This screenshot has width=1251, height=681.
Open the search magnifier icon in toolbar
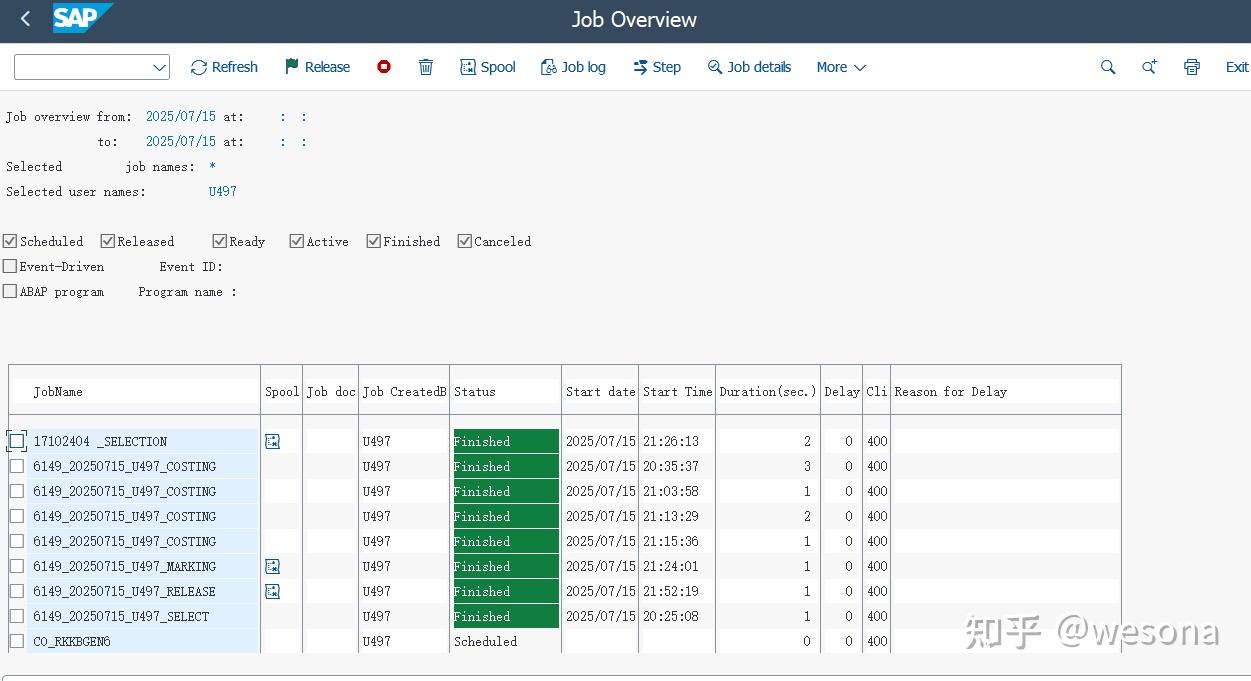tap(1108, 67)
